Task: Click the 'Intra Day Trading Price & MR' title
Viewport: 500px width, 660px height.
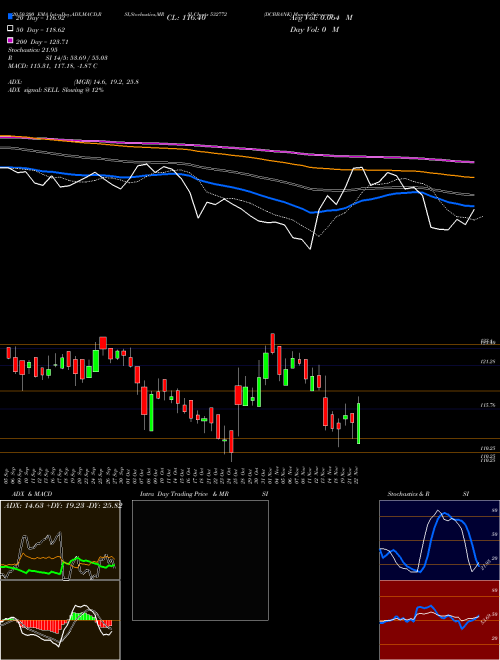Action: [184, 494]
